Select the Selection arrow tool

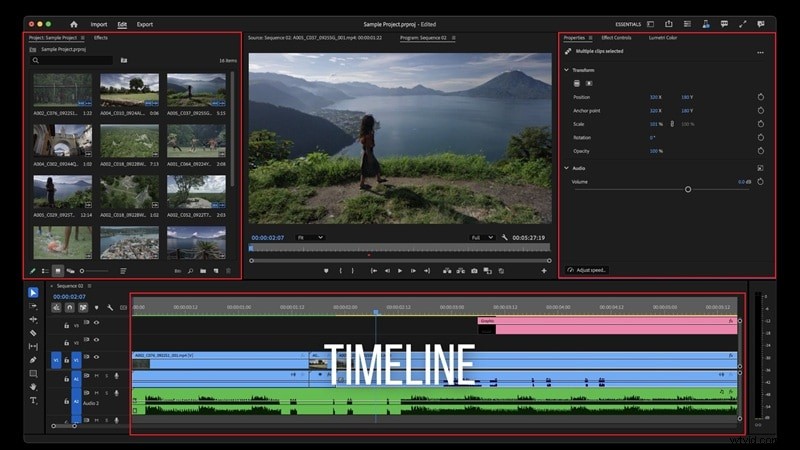click(x=33, y=292)
